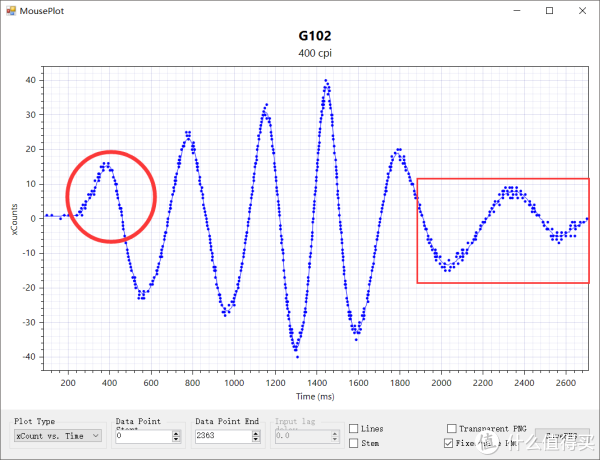Increase Data Point Start with up arrow
Screen dimensions: 600x460
176,433
